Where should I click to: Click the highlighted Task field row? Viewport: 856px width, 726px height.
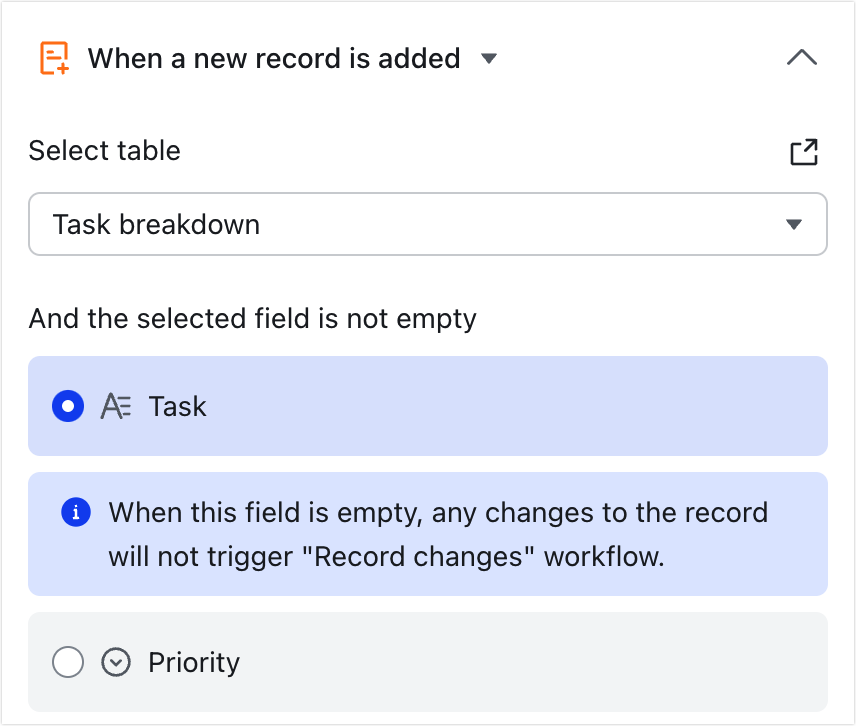(x=428, y=406)
